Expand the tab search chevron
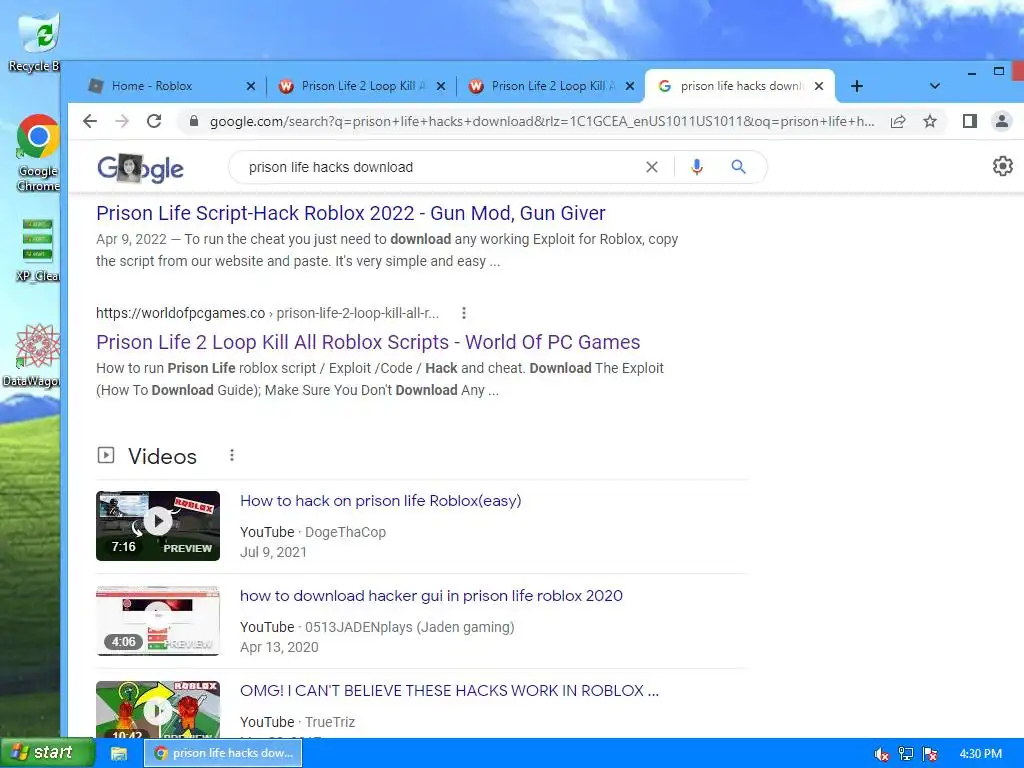This screenshot has height=768, width=1024. pos(935,86)
